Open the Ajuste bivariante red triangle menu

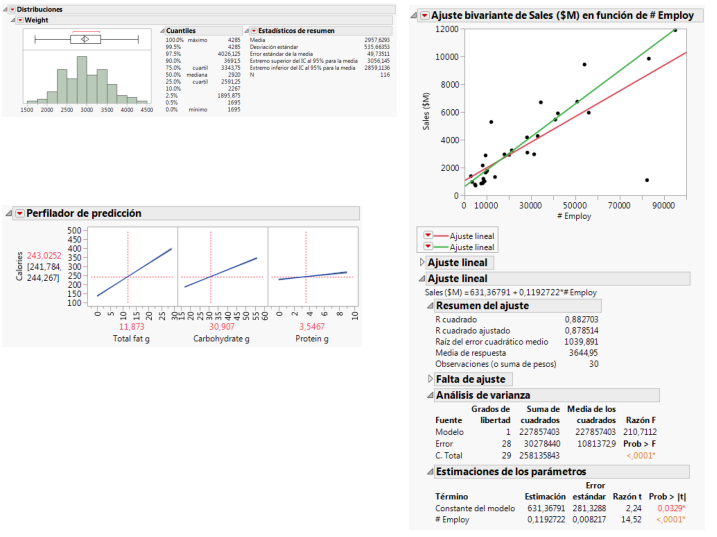pos(425,16)
